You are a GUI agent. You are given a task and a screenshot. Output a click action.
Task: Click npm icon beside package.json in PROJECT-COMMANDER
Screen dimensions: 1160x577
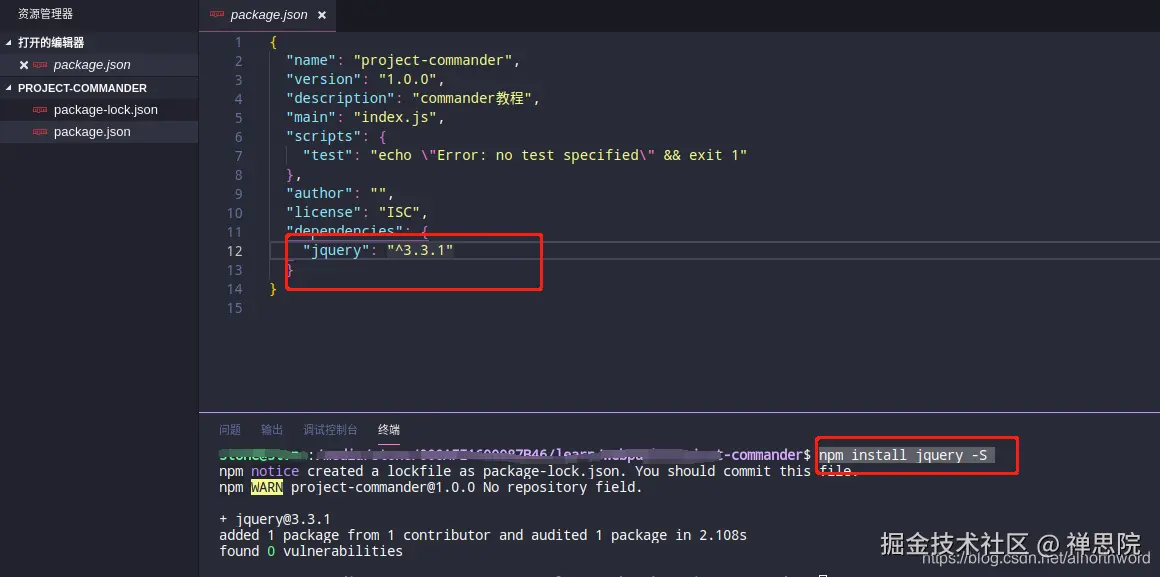tap(40, 132)
